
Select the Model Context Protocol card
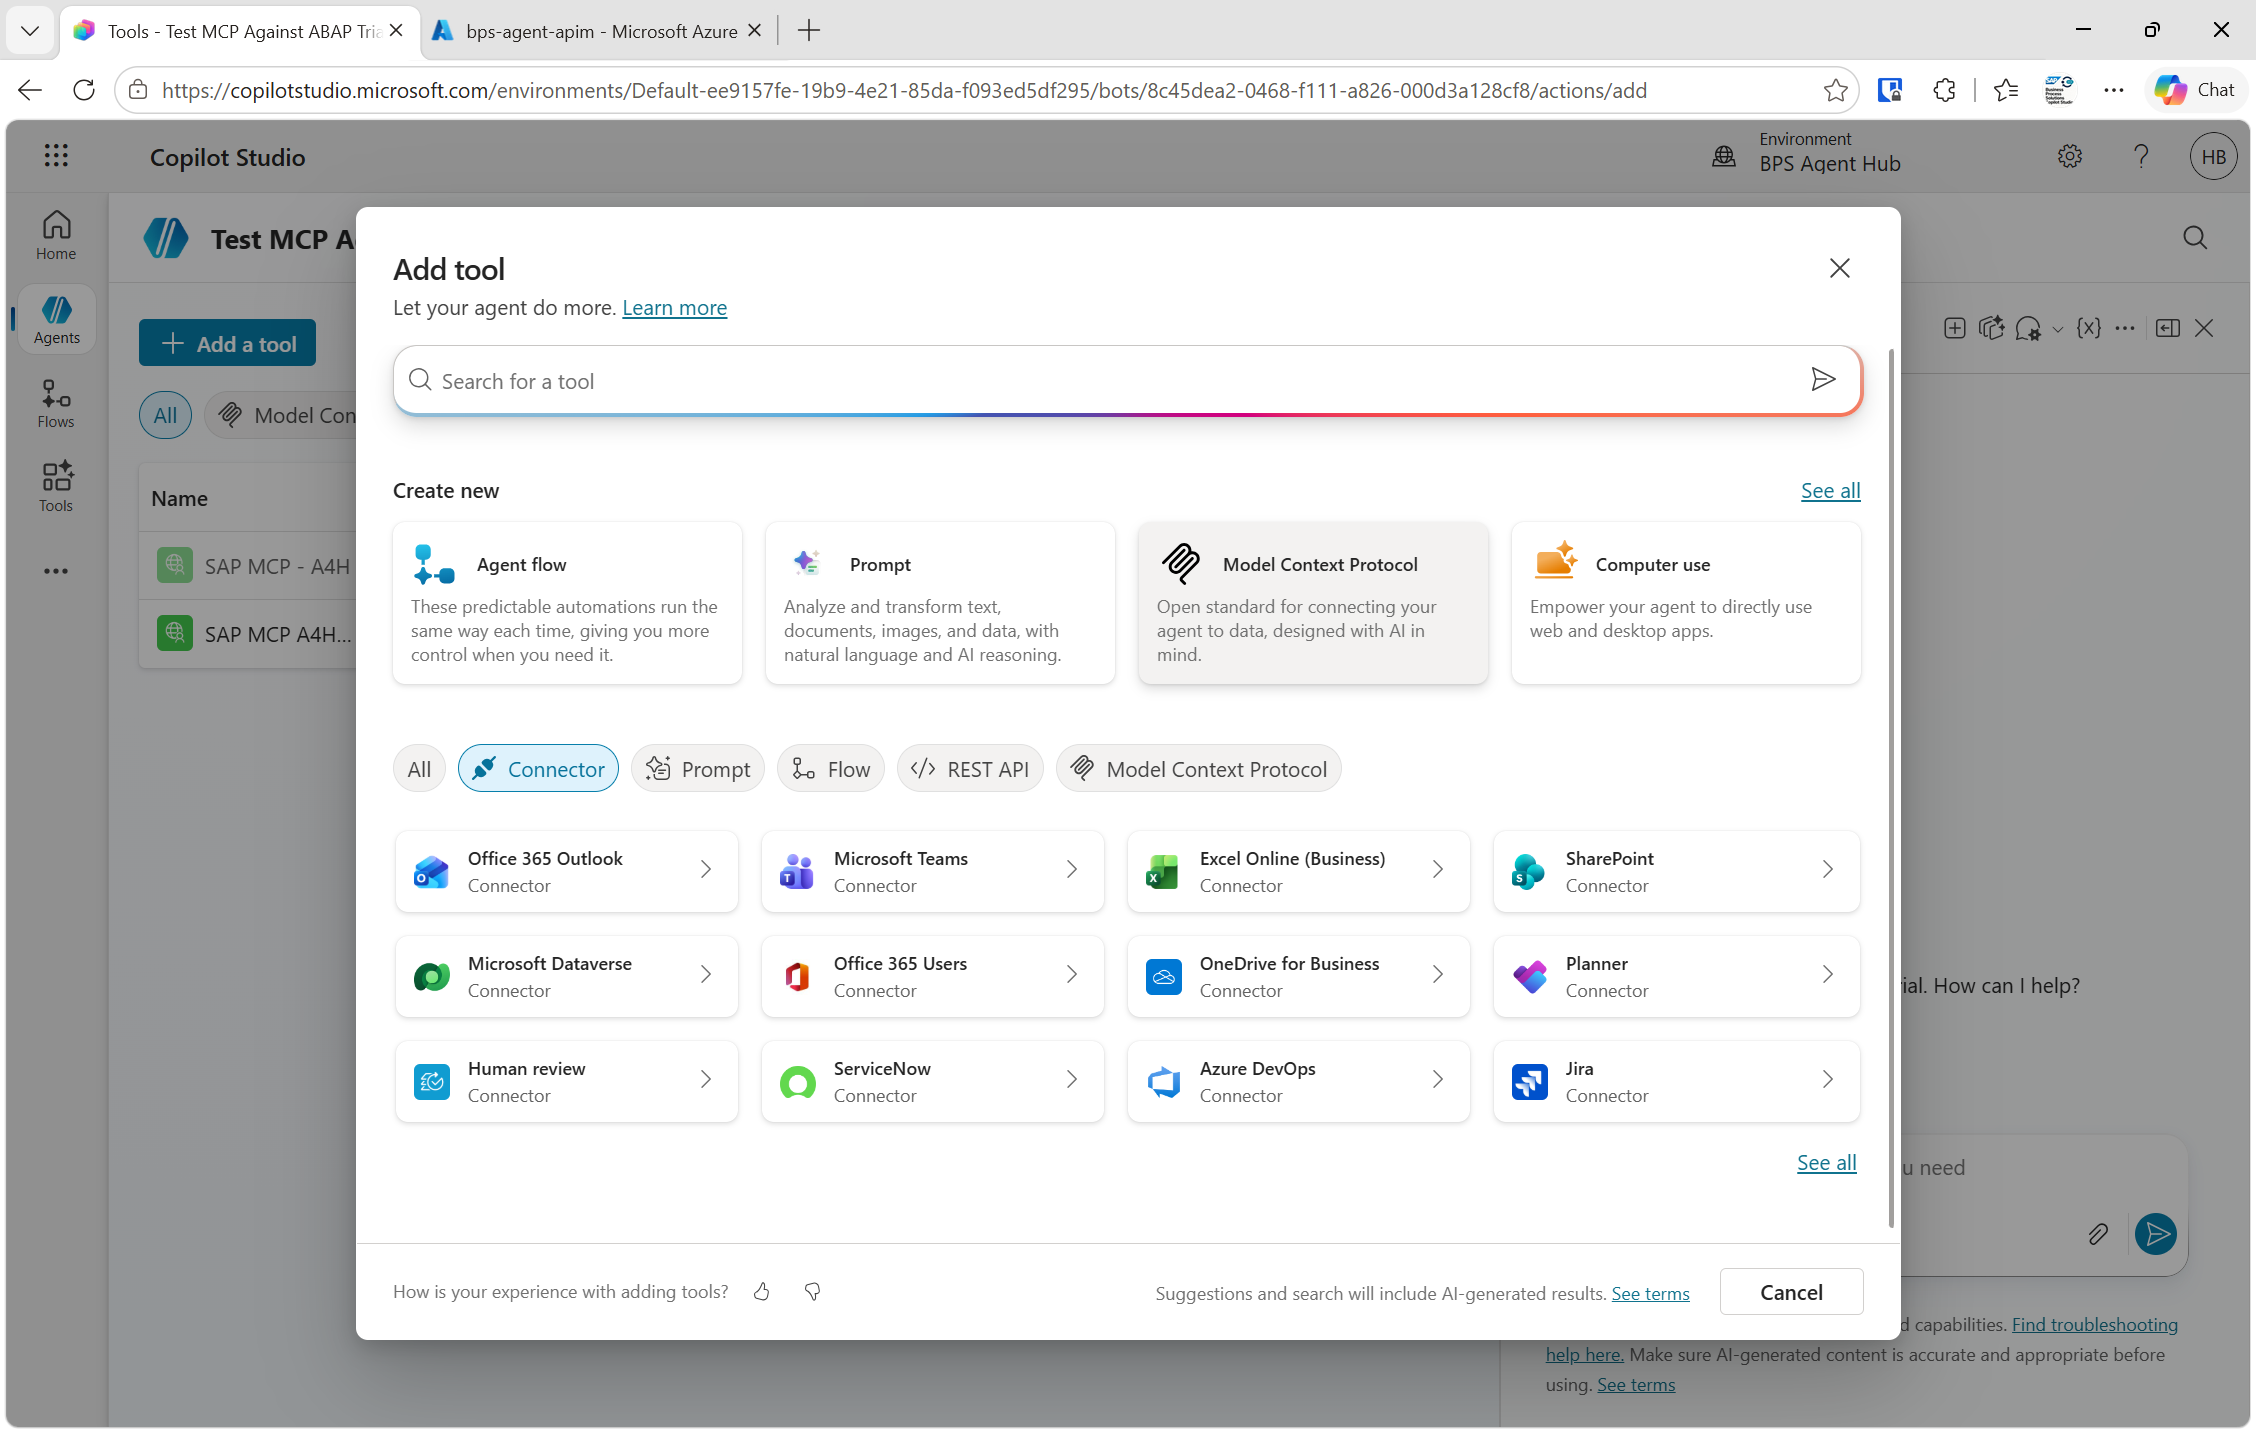pos(1313,603)
